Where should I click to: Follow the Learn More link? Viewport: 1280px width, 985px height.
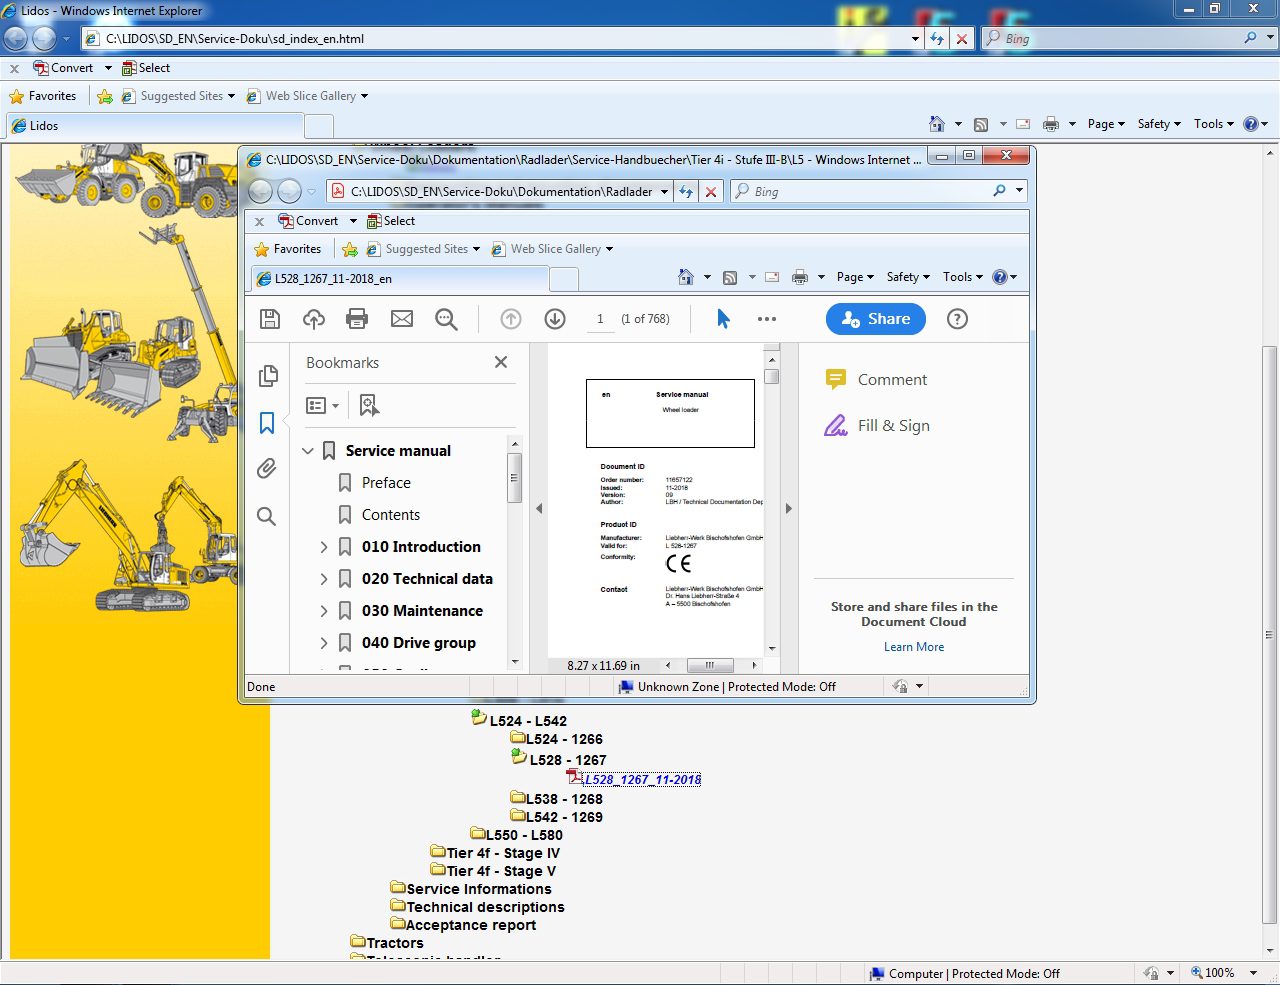(x=913, y=647)
